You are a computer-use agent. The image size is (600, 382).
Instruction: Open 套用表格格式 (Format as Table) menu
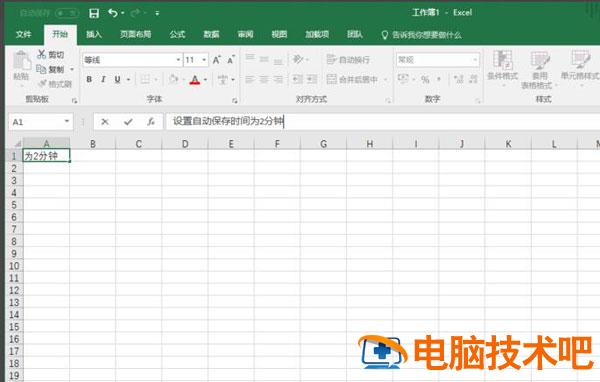click(x=540, y=70)
